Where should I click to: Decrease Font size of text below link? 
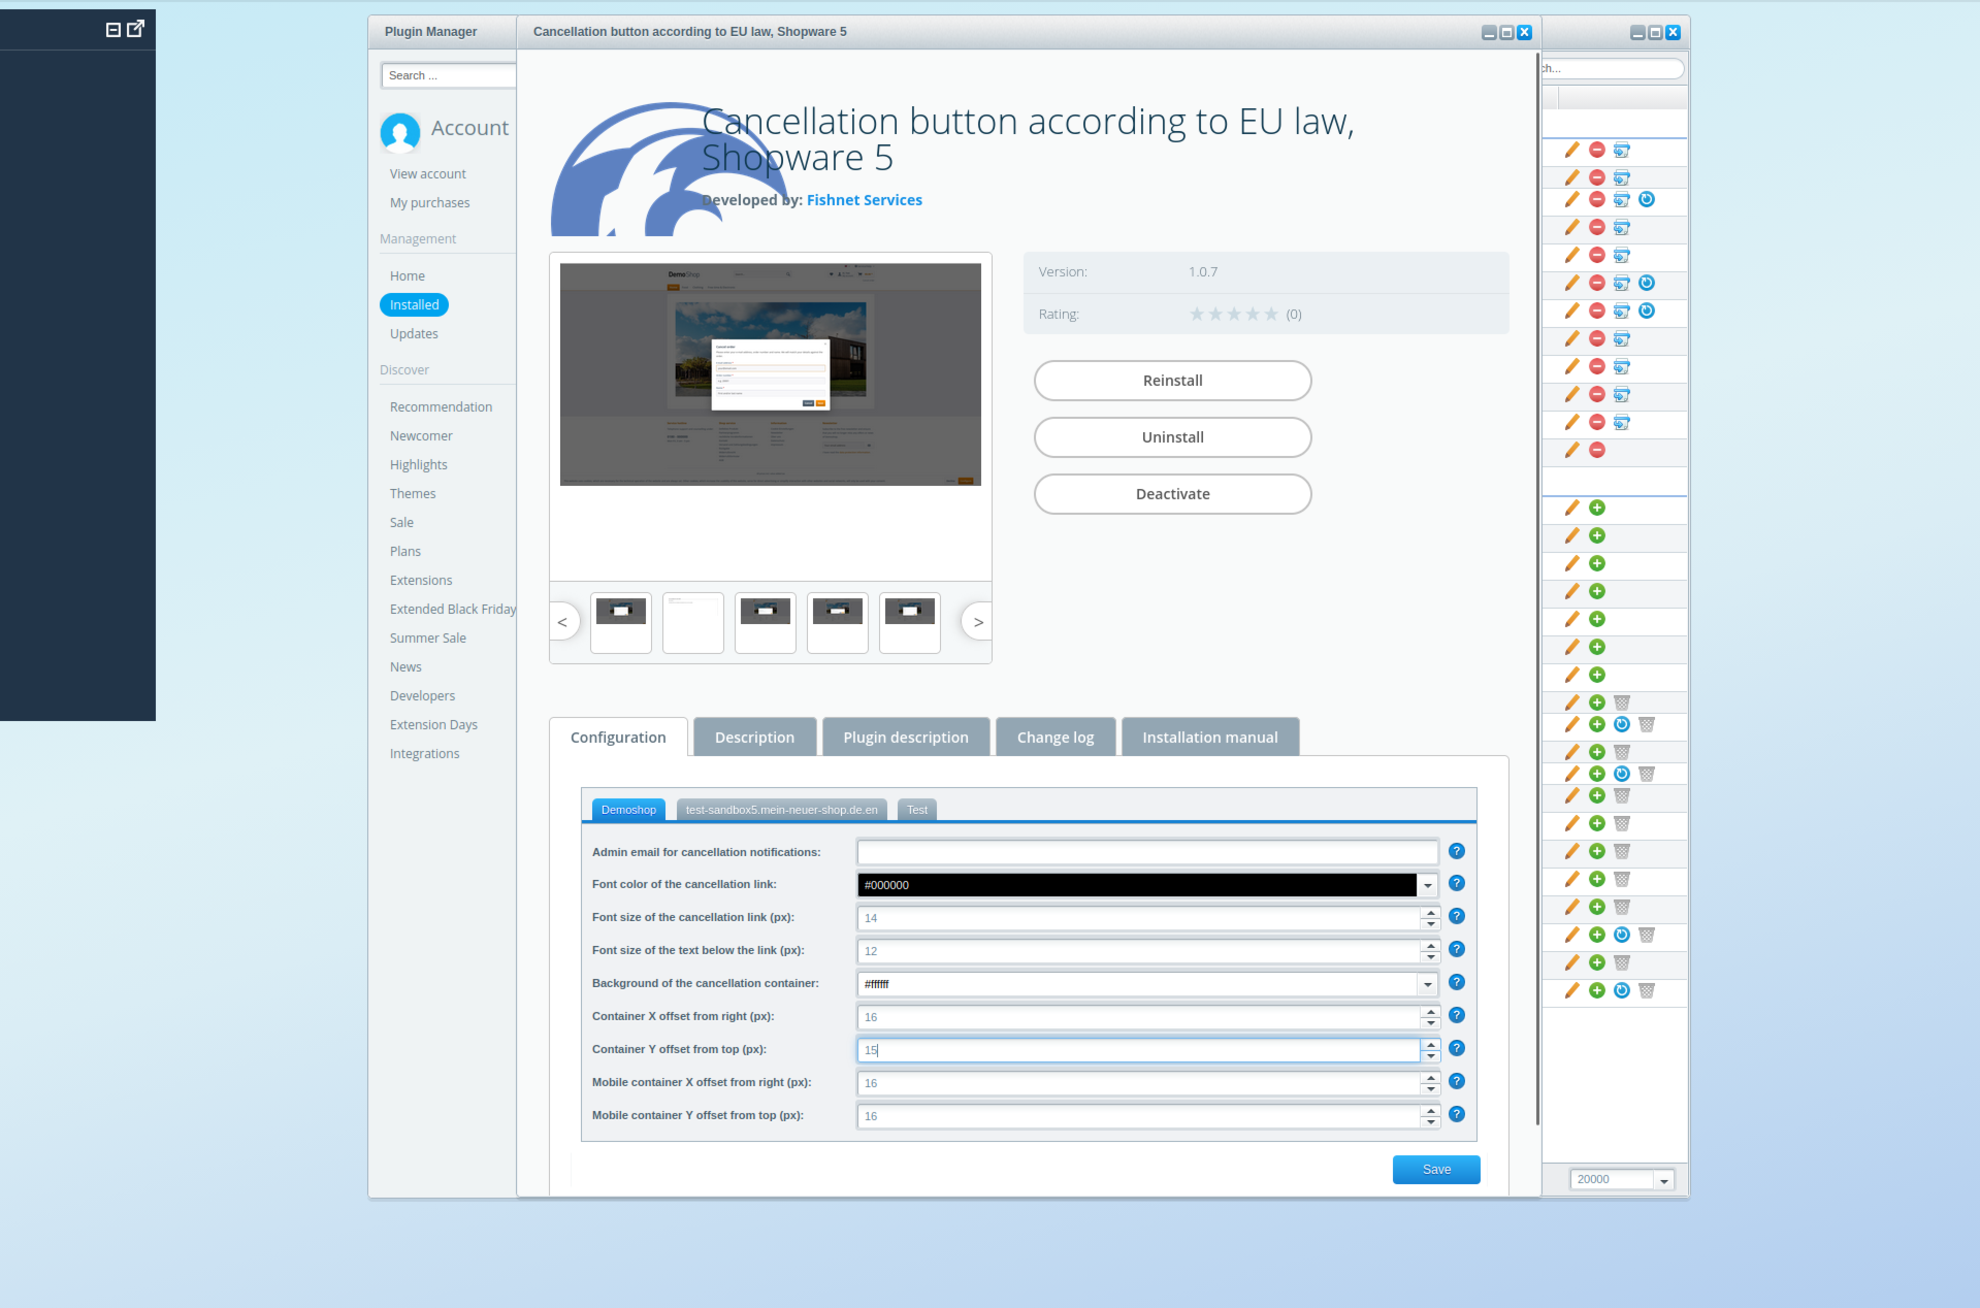pos(1431,956)
